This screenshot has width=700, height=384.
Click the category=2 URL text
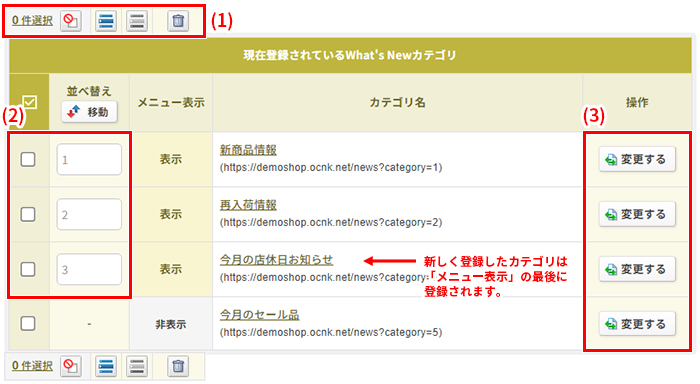[331, 223]
